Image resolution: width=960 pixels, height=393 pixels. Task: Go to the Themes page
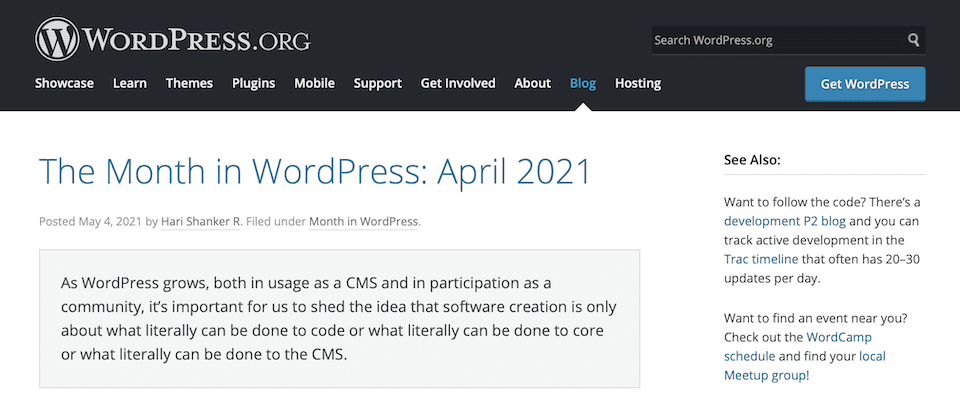click(189, 83)
